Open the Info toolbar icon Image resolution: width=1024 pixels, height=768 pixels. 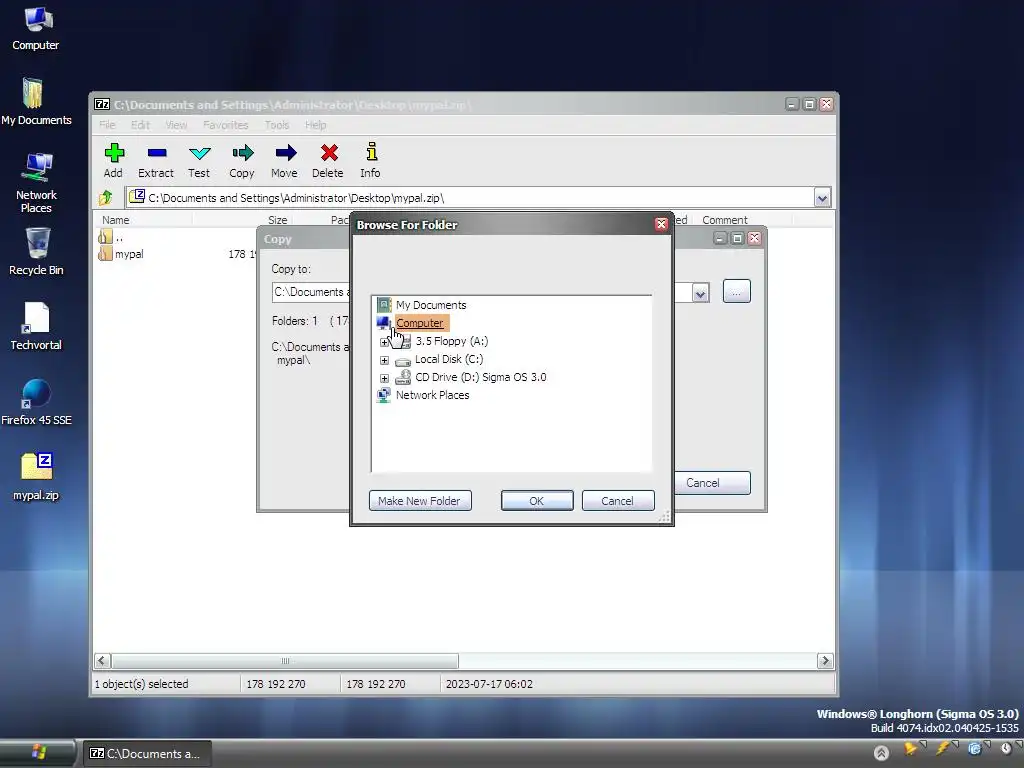tap(371, 152)
